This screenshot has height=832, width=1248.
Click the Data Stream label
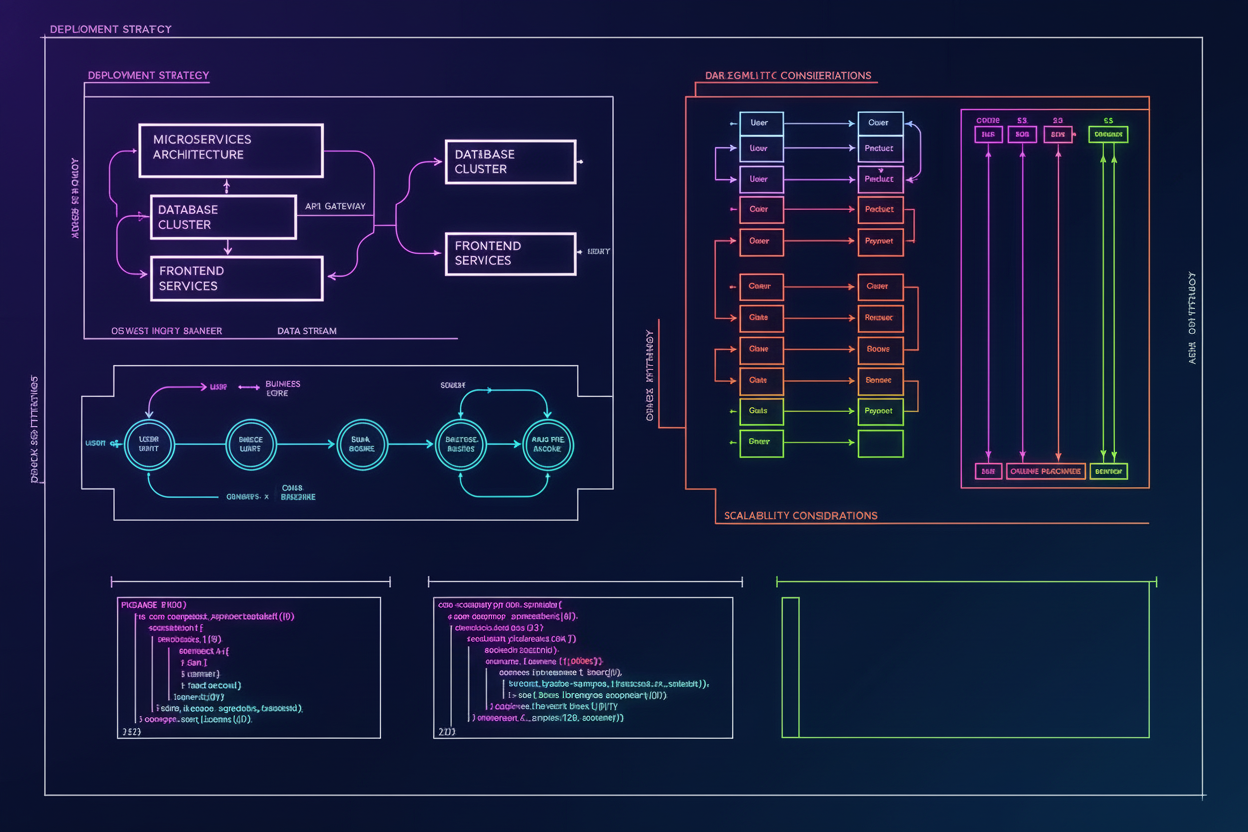306,330
